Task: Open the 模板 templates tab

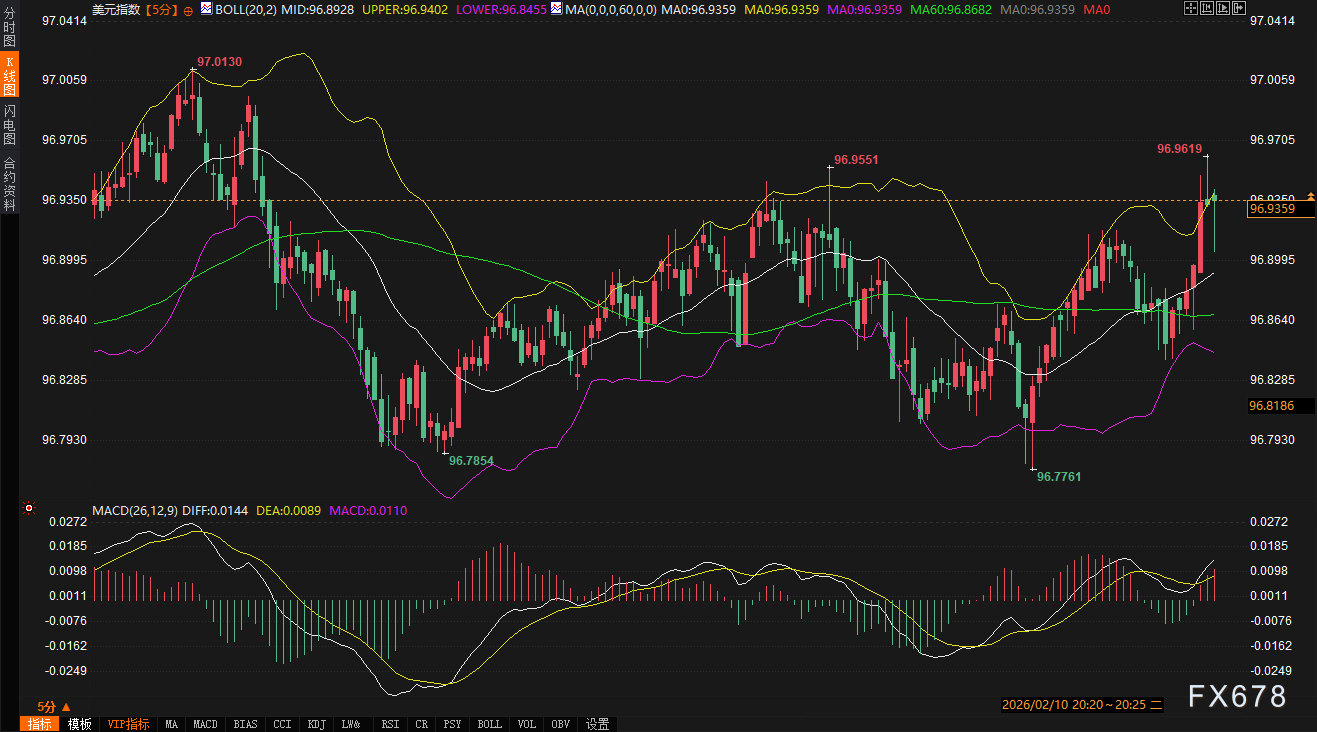Action: 79,724
